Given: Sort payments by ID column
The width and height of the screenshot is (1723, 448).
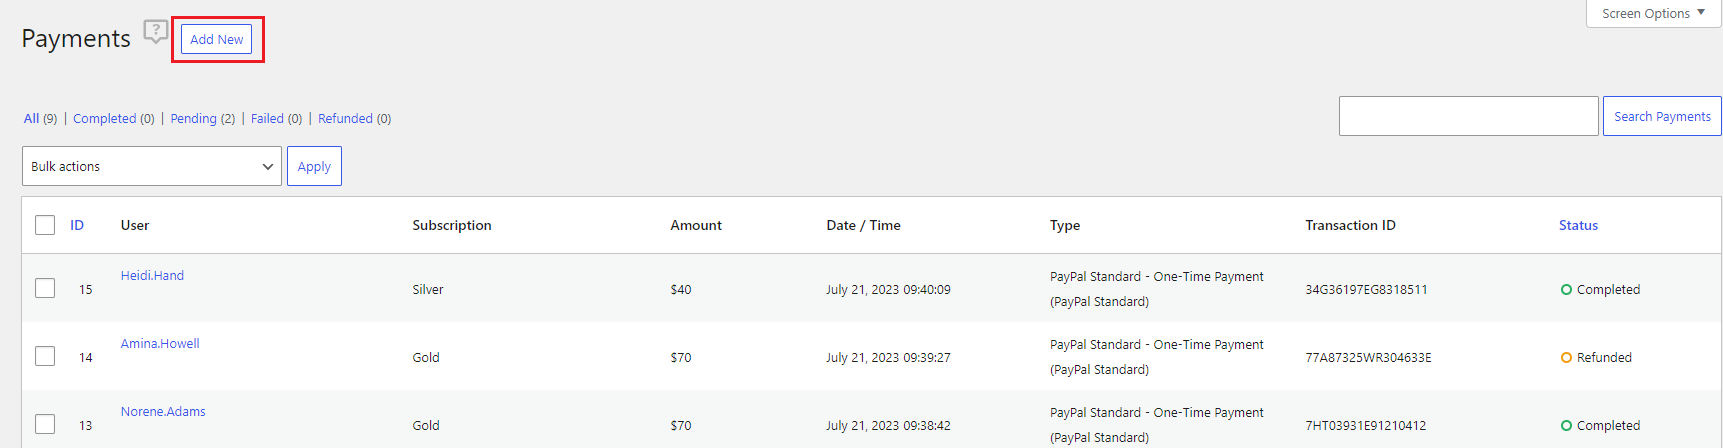Looking at the screenshot, I should point(77,225).
